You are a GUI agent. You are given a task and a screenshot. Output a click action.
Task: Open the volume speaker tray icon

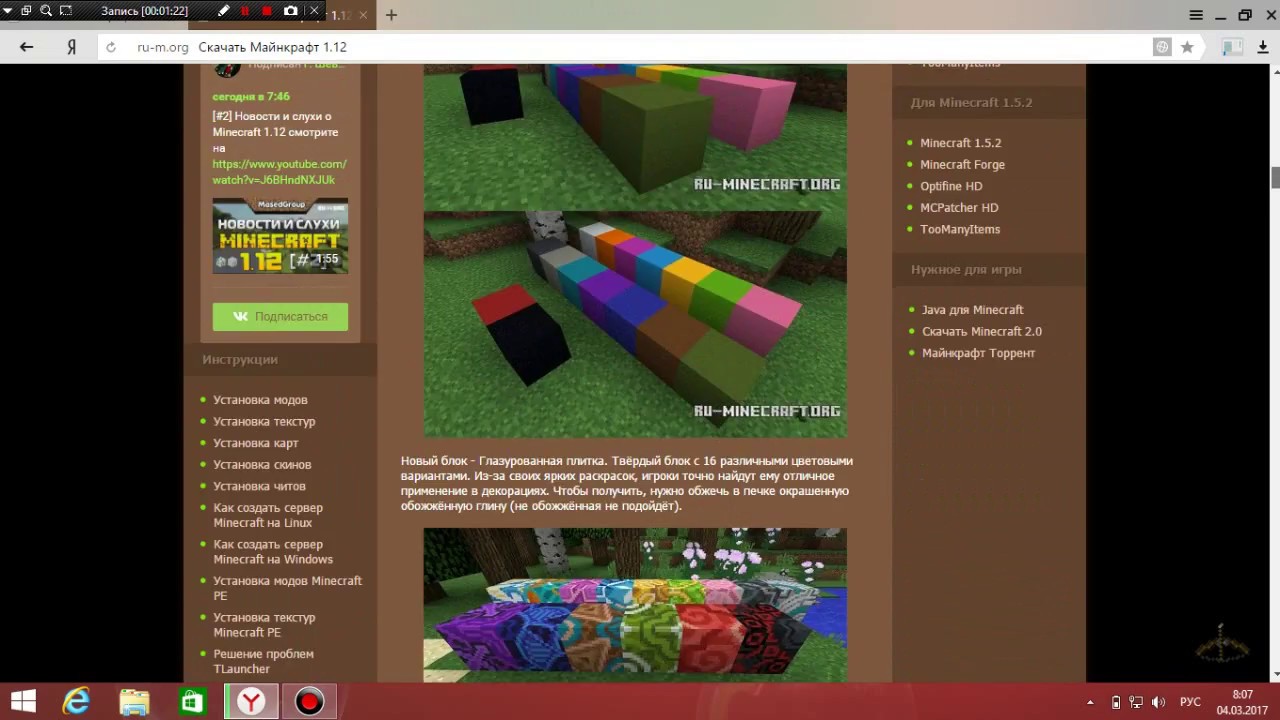click(x=1159, y=702)
